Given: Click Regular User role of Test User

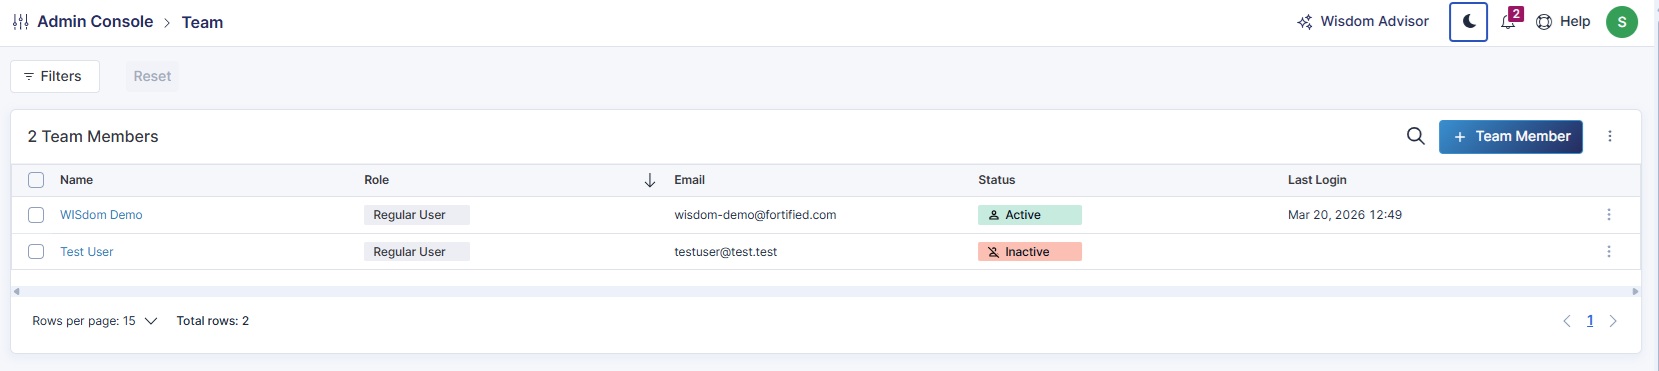Looking at the screenshot, I should 416,252.
